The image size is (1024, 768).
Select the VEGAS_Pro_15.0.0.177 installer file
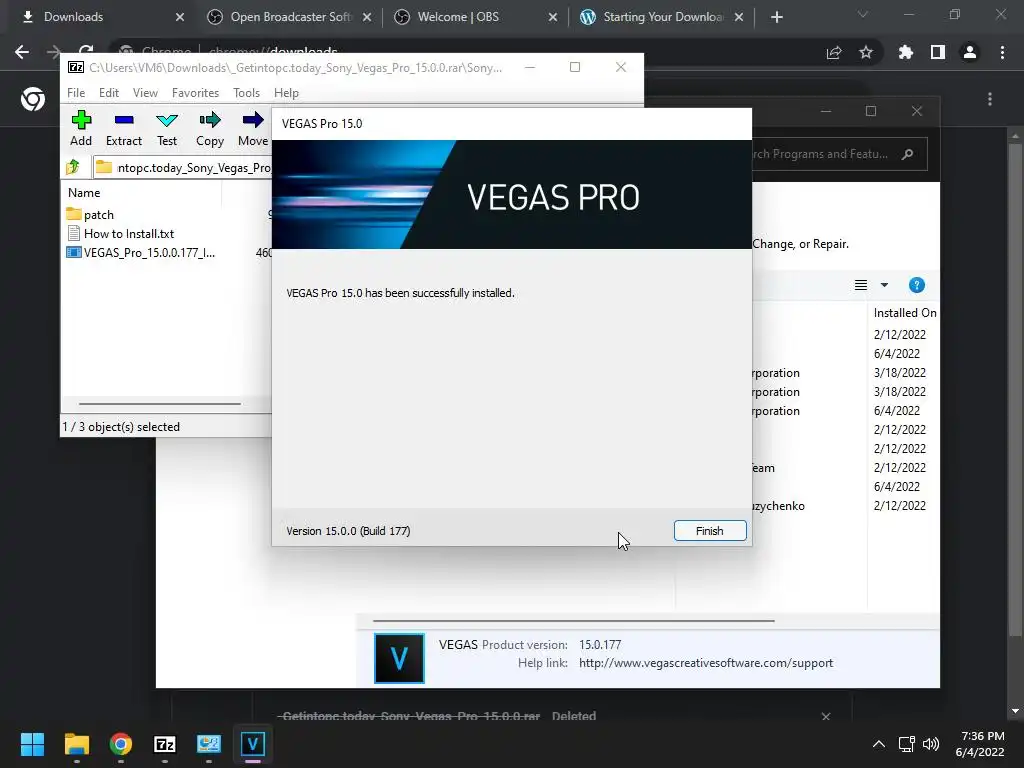[149, 253]
